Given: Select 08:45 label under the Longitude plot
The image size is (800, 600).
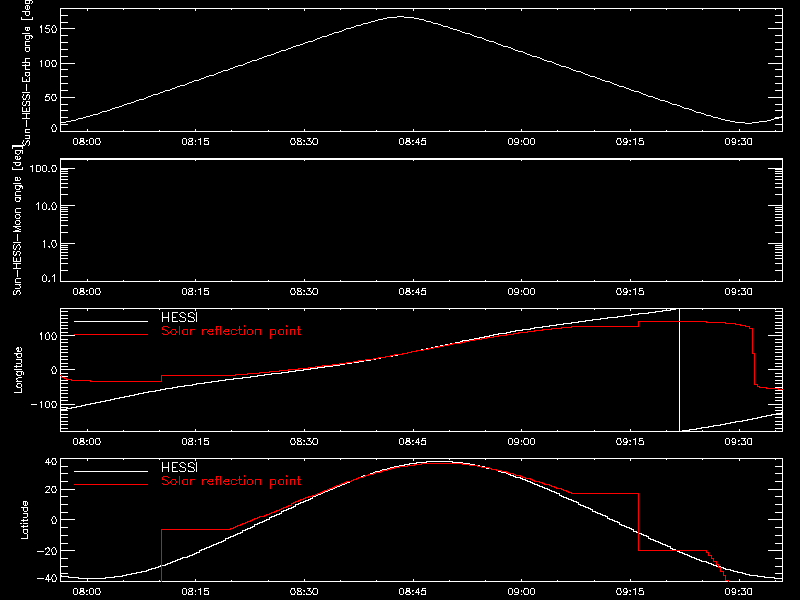Looking at the screenshot, I should [412, 442].
